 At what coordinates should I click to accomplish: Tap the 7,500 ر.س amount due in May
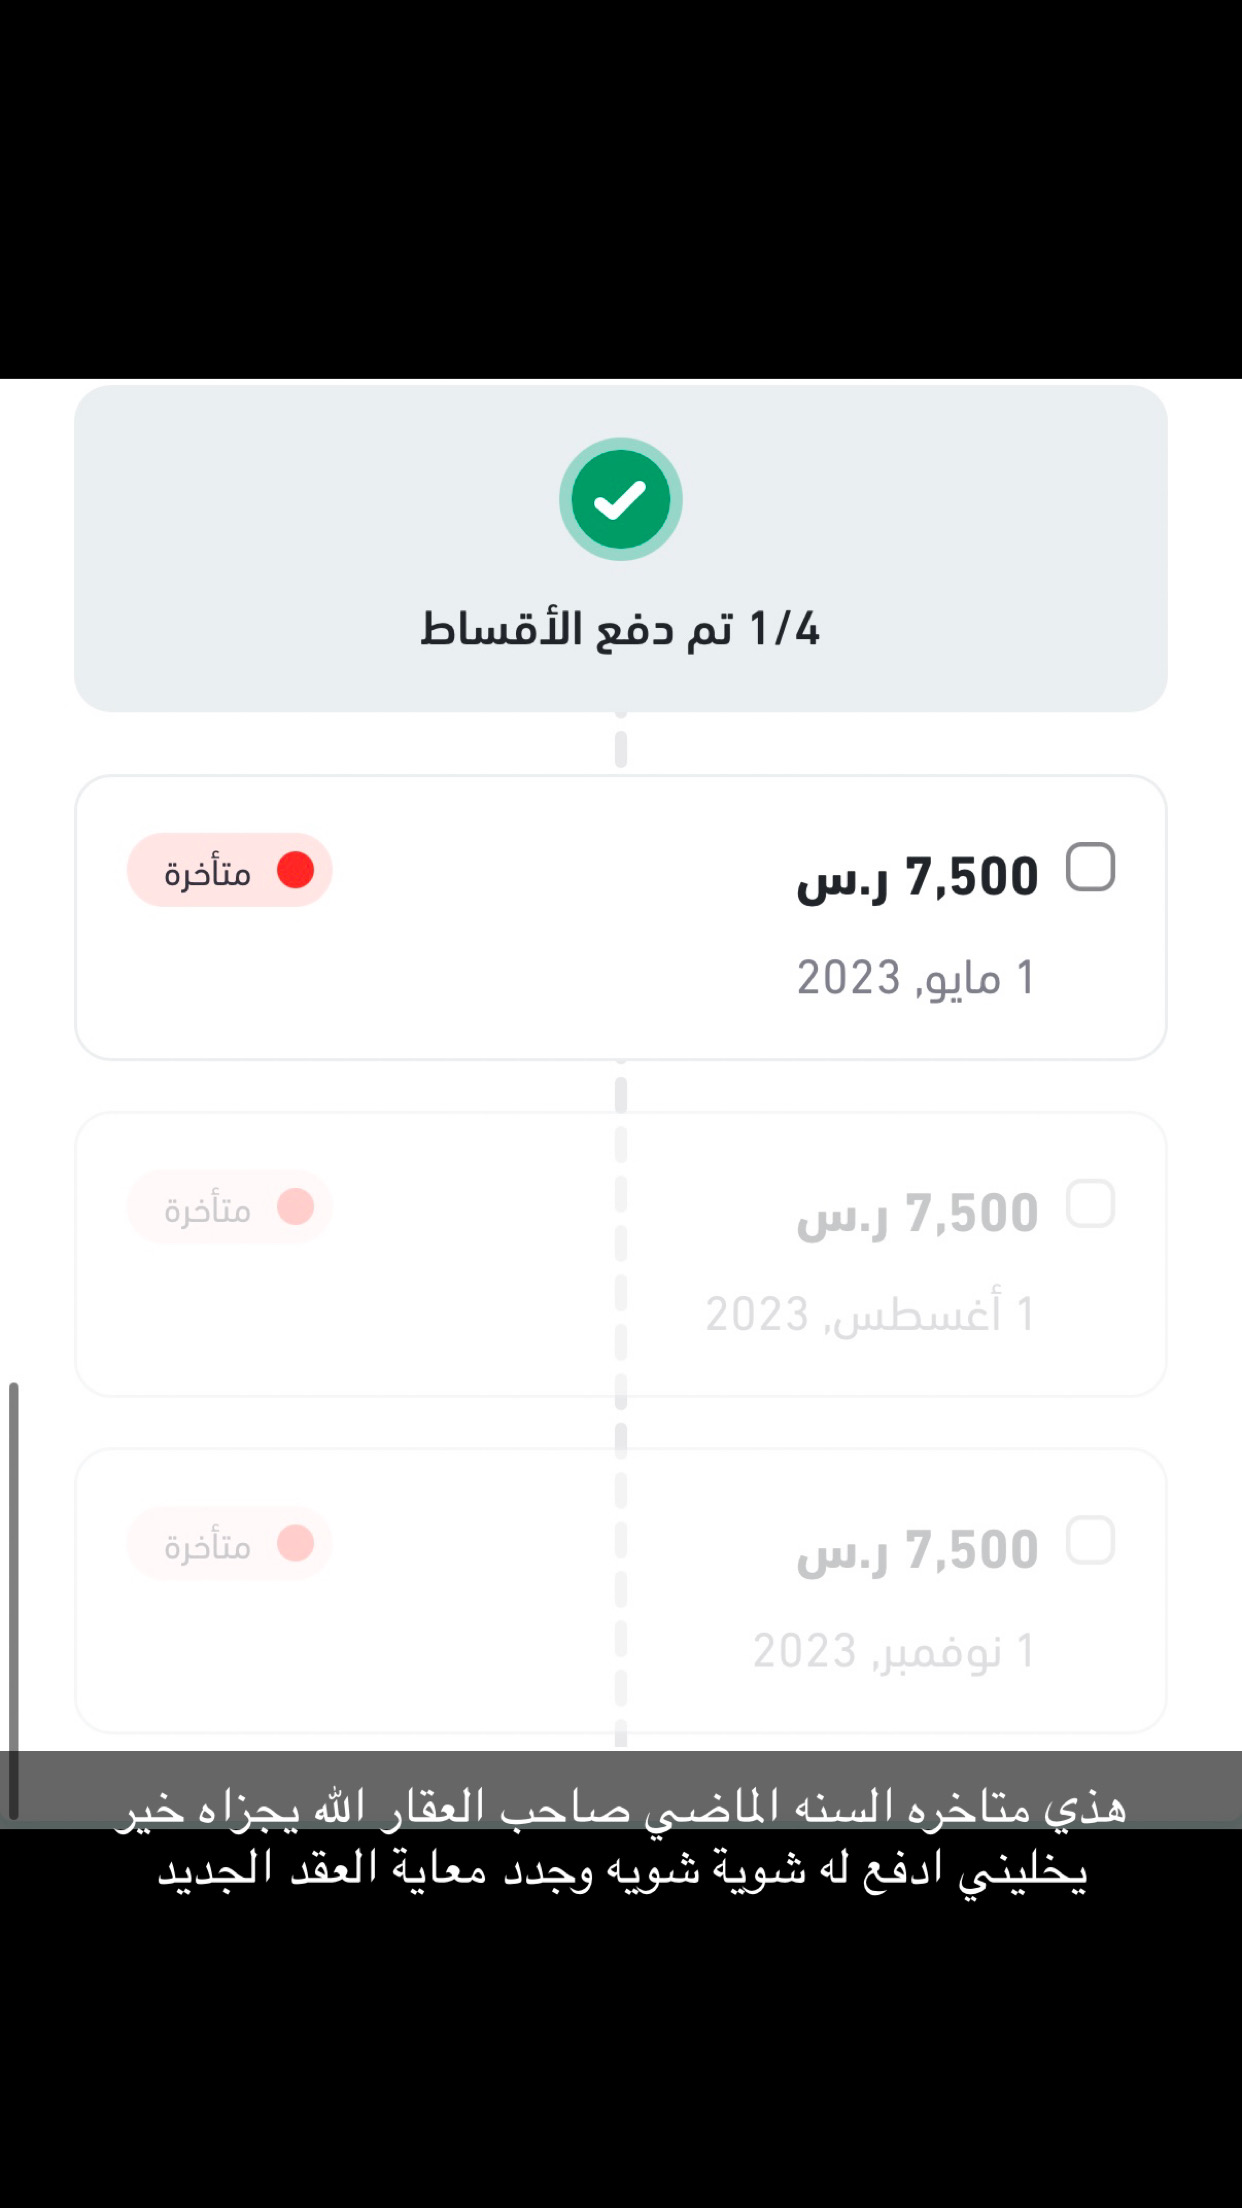(x=917, y=877)
